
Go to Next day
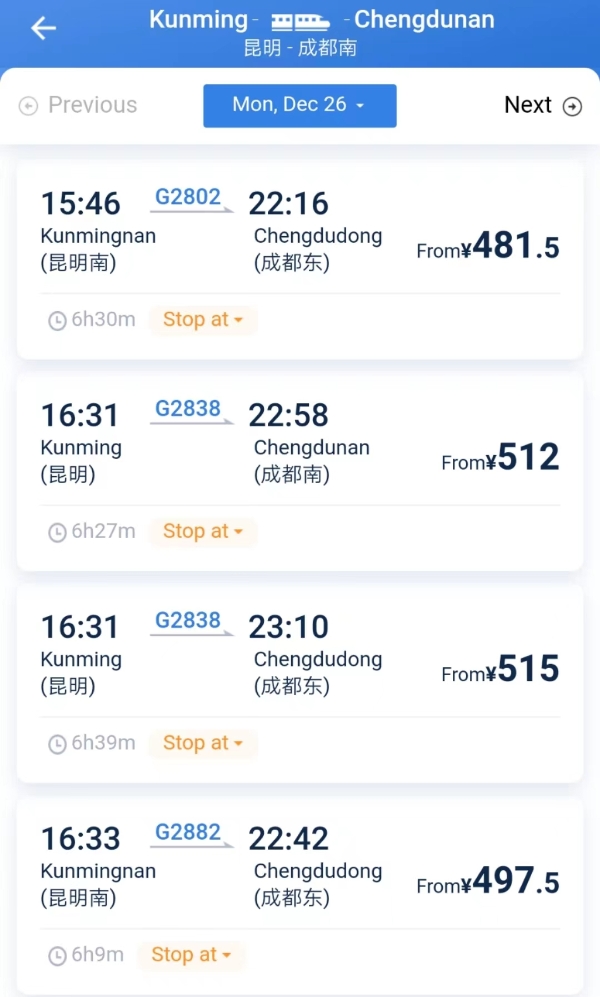pos(542,105)
